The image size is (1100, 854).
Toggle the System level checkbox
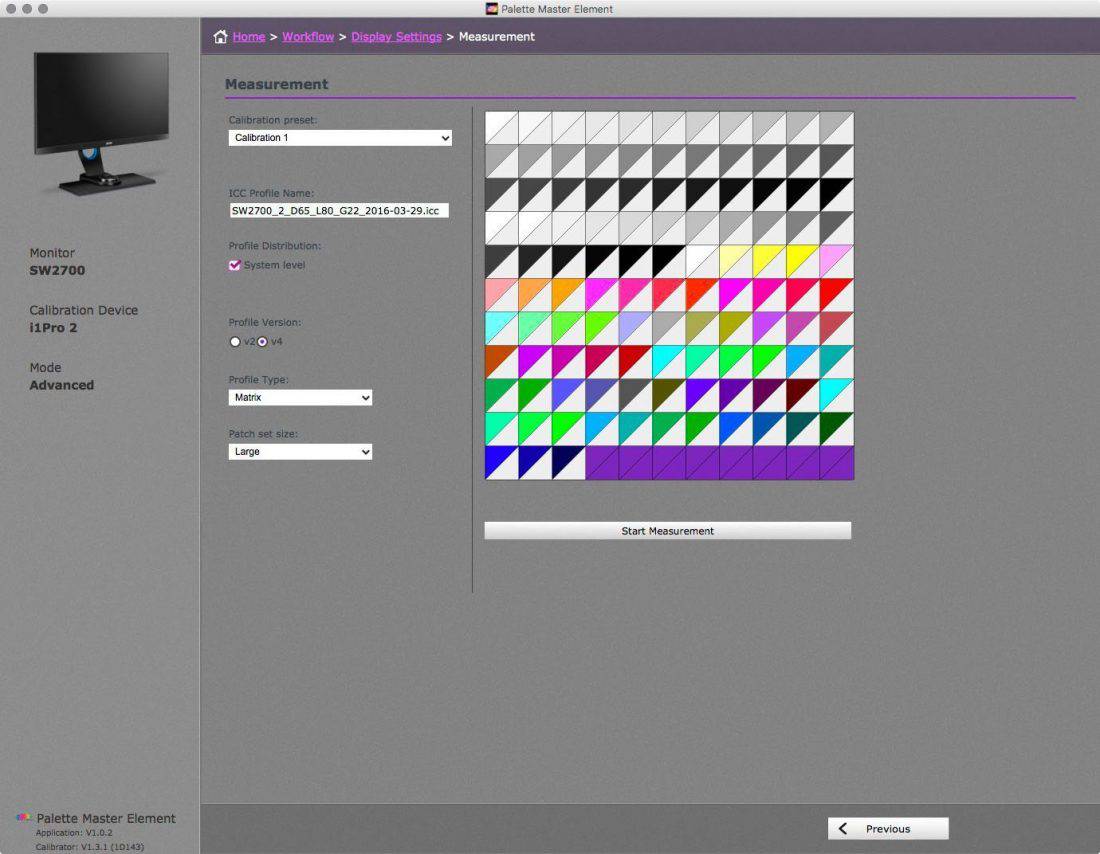(235, 265)
